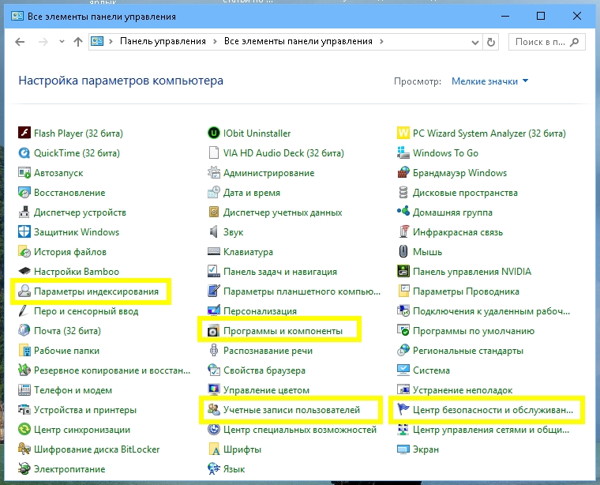Open the Параметры Проводника link

466,292
